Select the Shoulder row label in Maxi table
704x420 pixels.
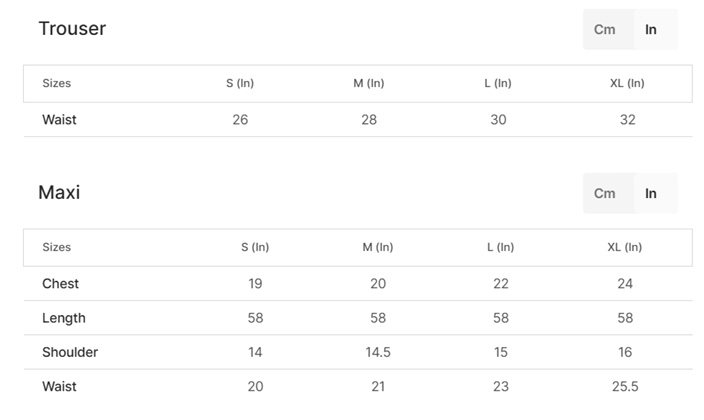click(70, 352)
